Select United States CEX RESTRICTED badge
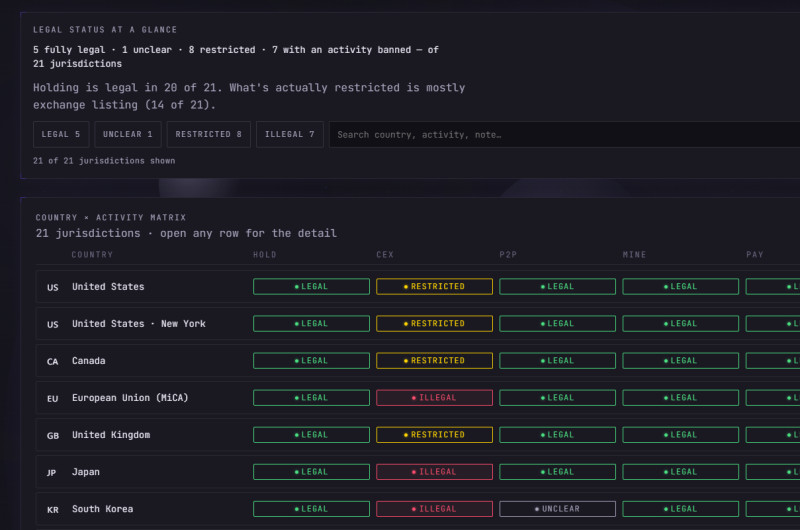 coord(434,287)
